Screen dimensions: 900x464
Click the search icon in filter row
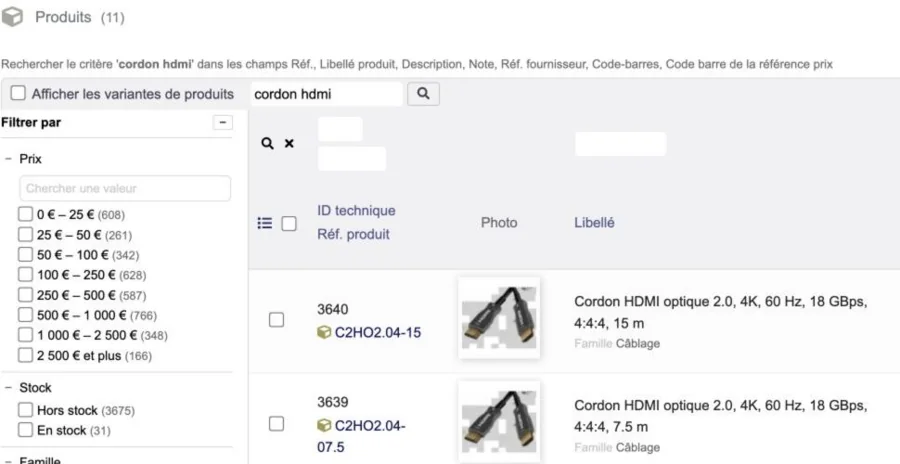click(267, 144)
